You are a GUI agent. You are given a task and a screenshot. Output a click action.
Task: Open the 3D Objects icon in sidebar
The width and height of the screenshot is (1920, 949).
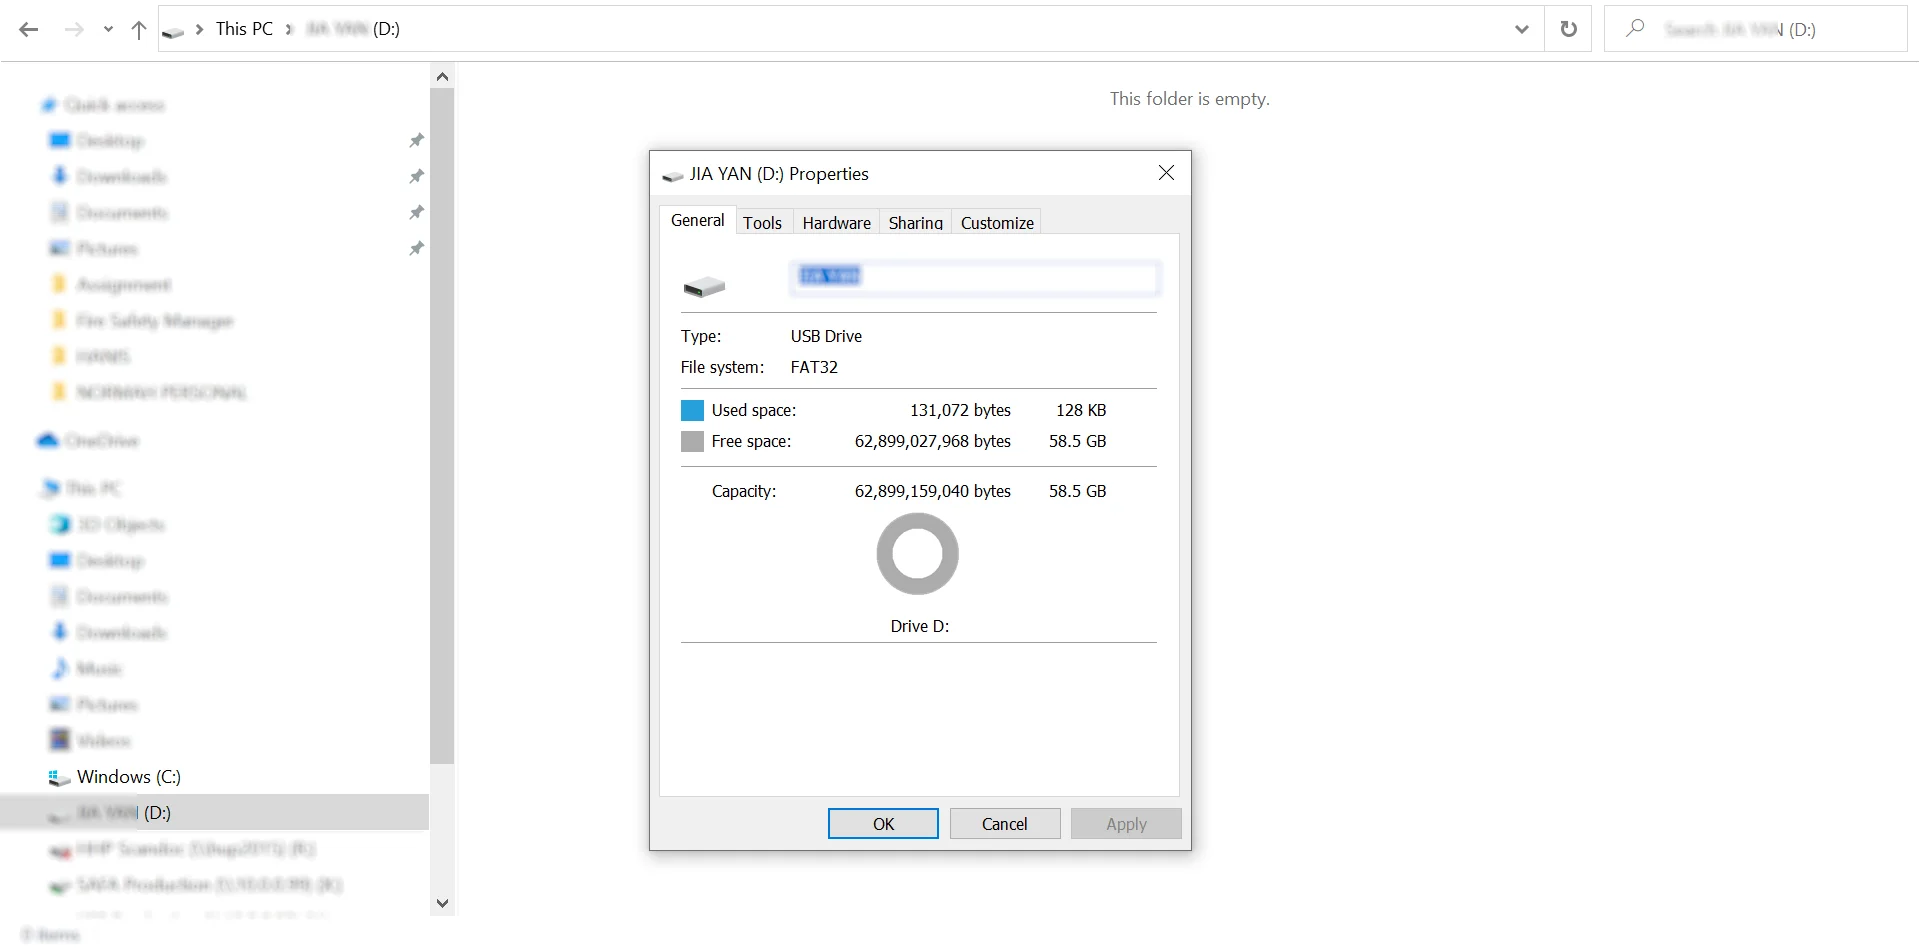click(x=60, y=525)
